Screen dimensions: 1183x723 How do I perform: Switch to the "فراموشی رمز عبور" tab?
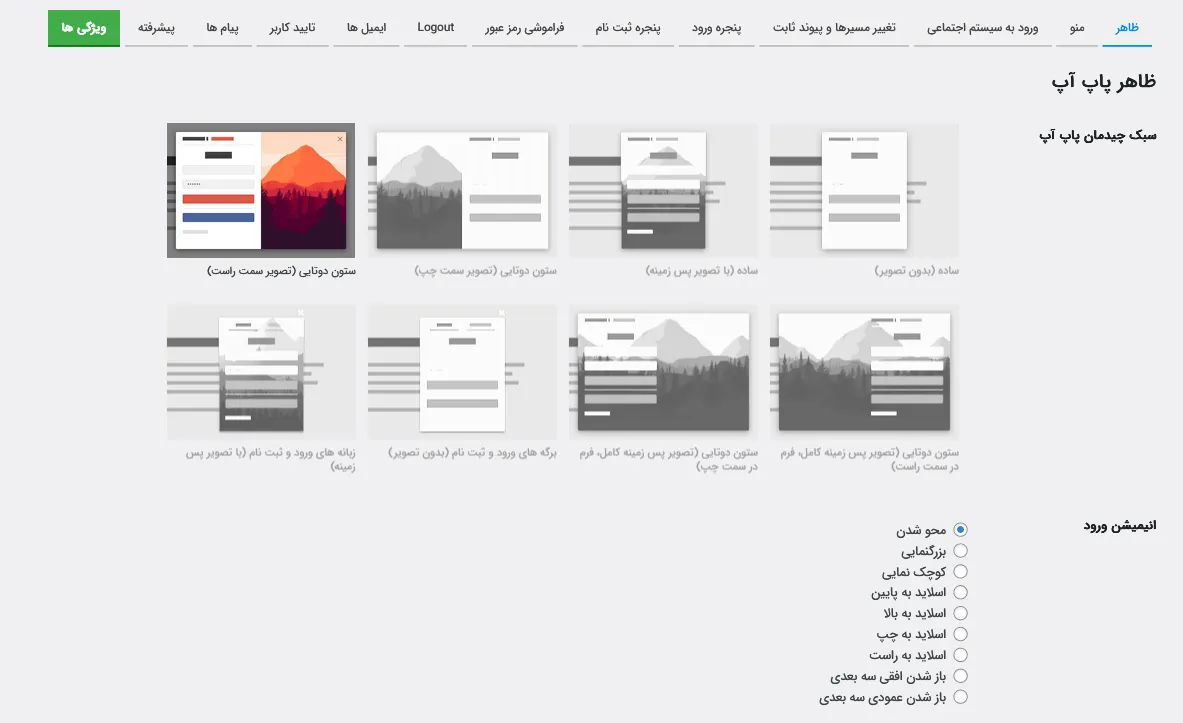click(x=524, y=28)
